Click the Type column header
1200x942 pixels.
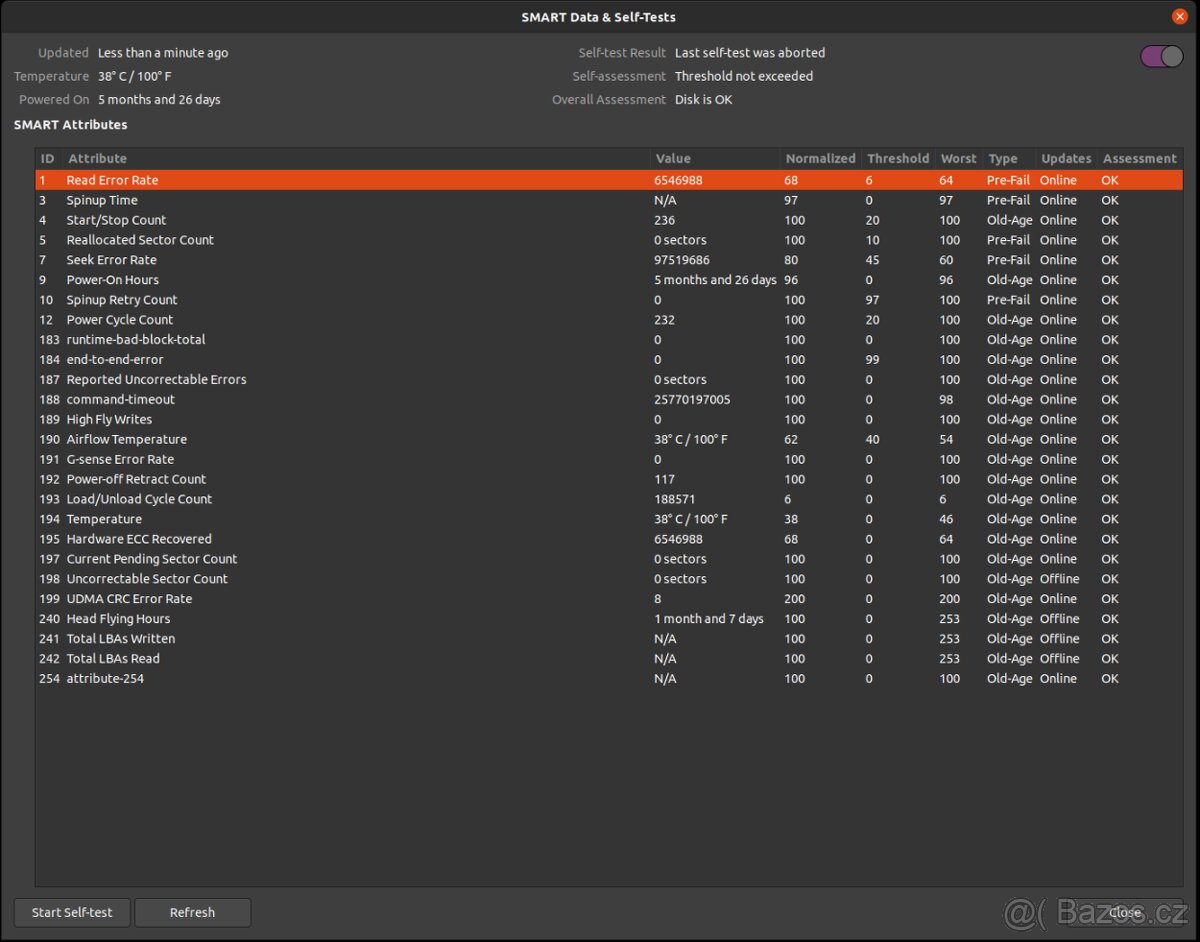point(1002,159)
